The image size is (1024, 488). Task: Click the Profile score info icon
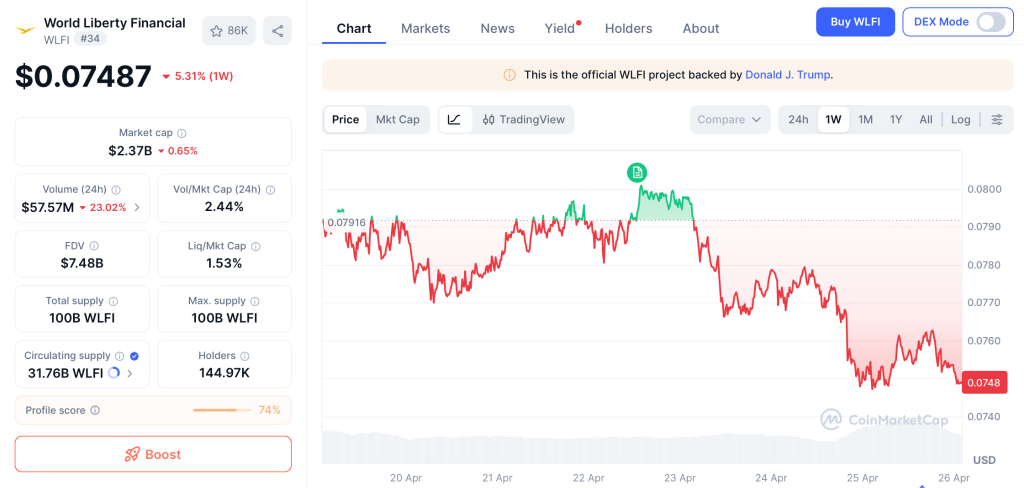pyautogui.click(x=95, y=410)
